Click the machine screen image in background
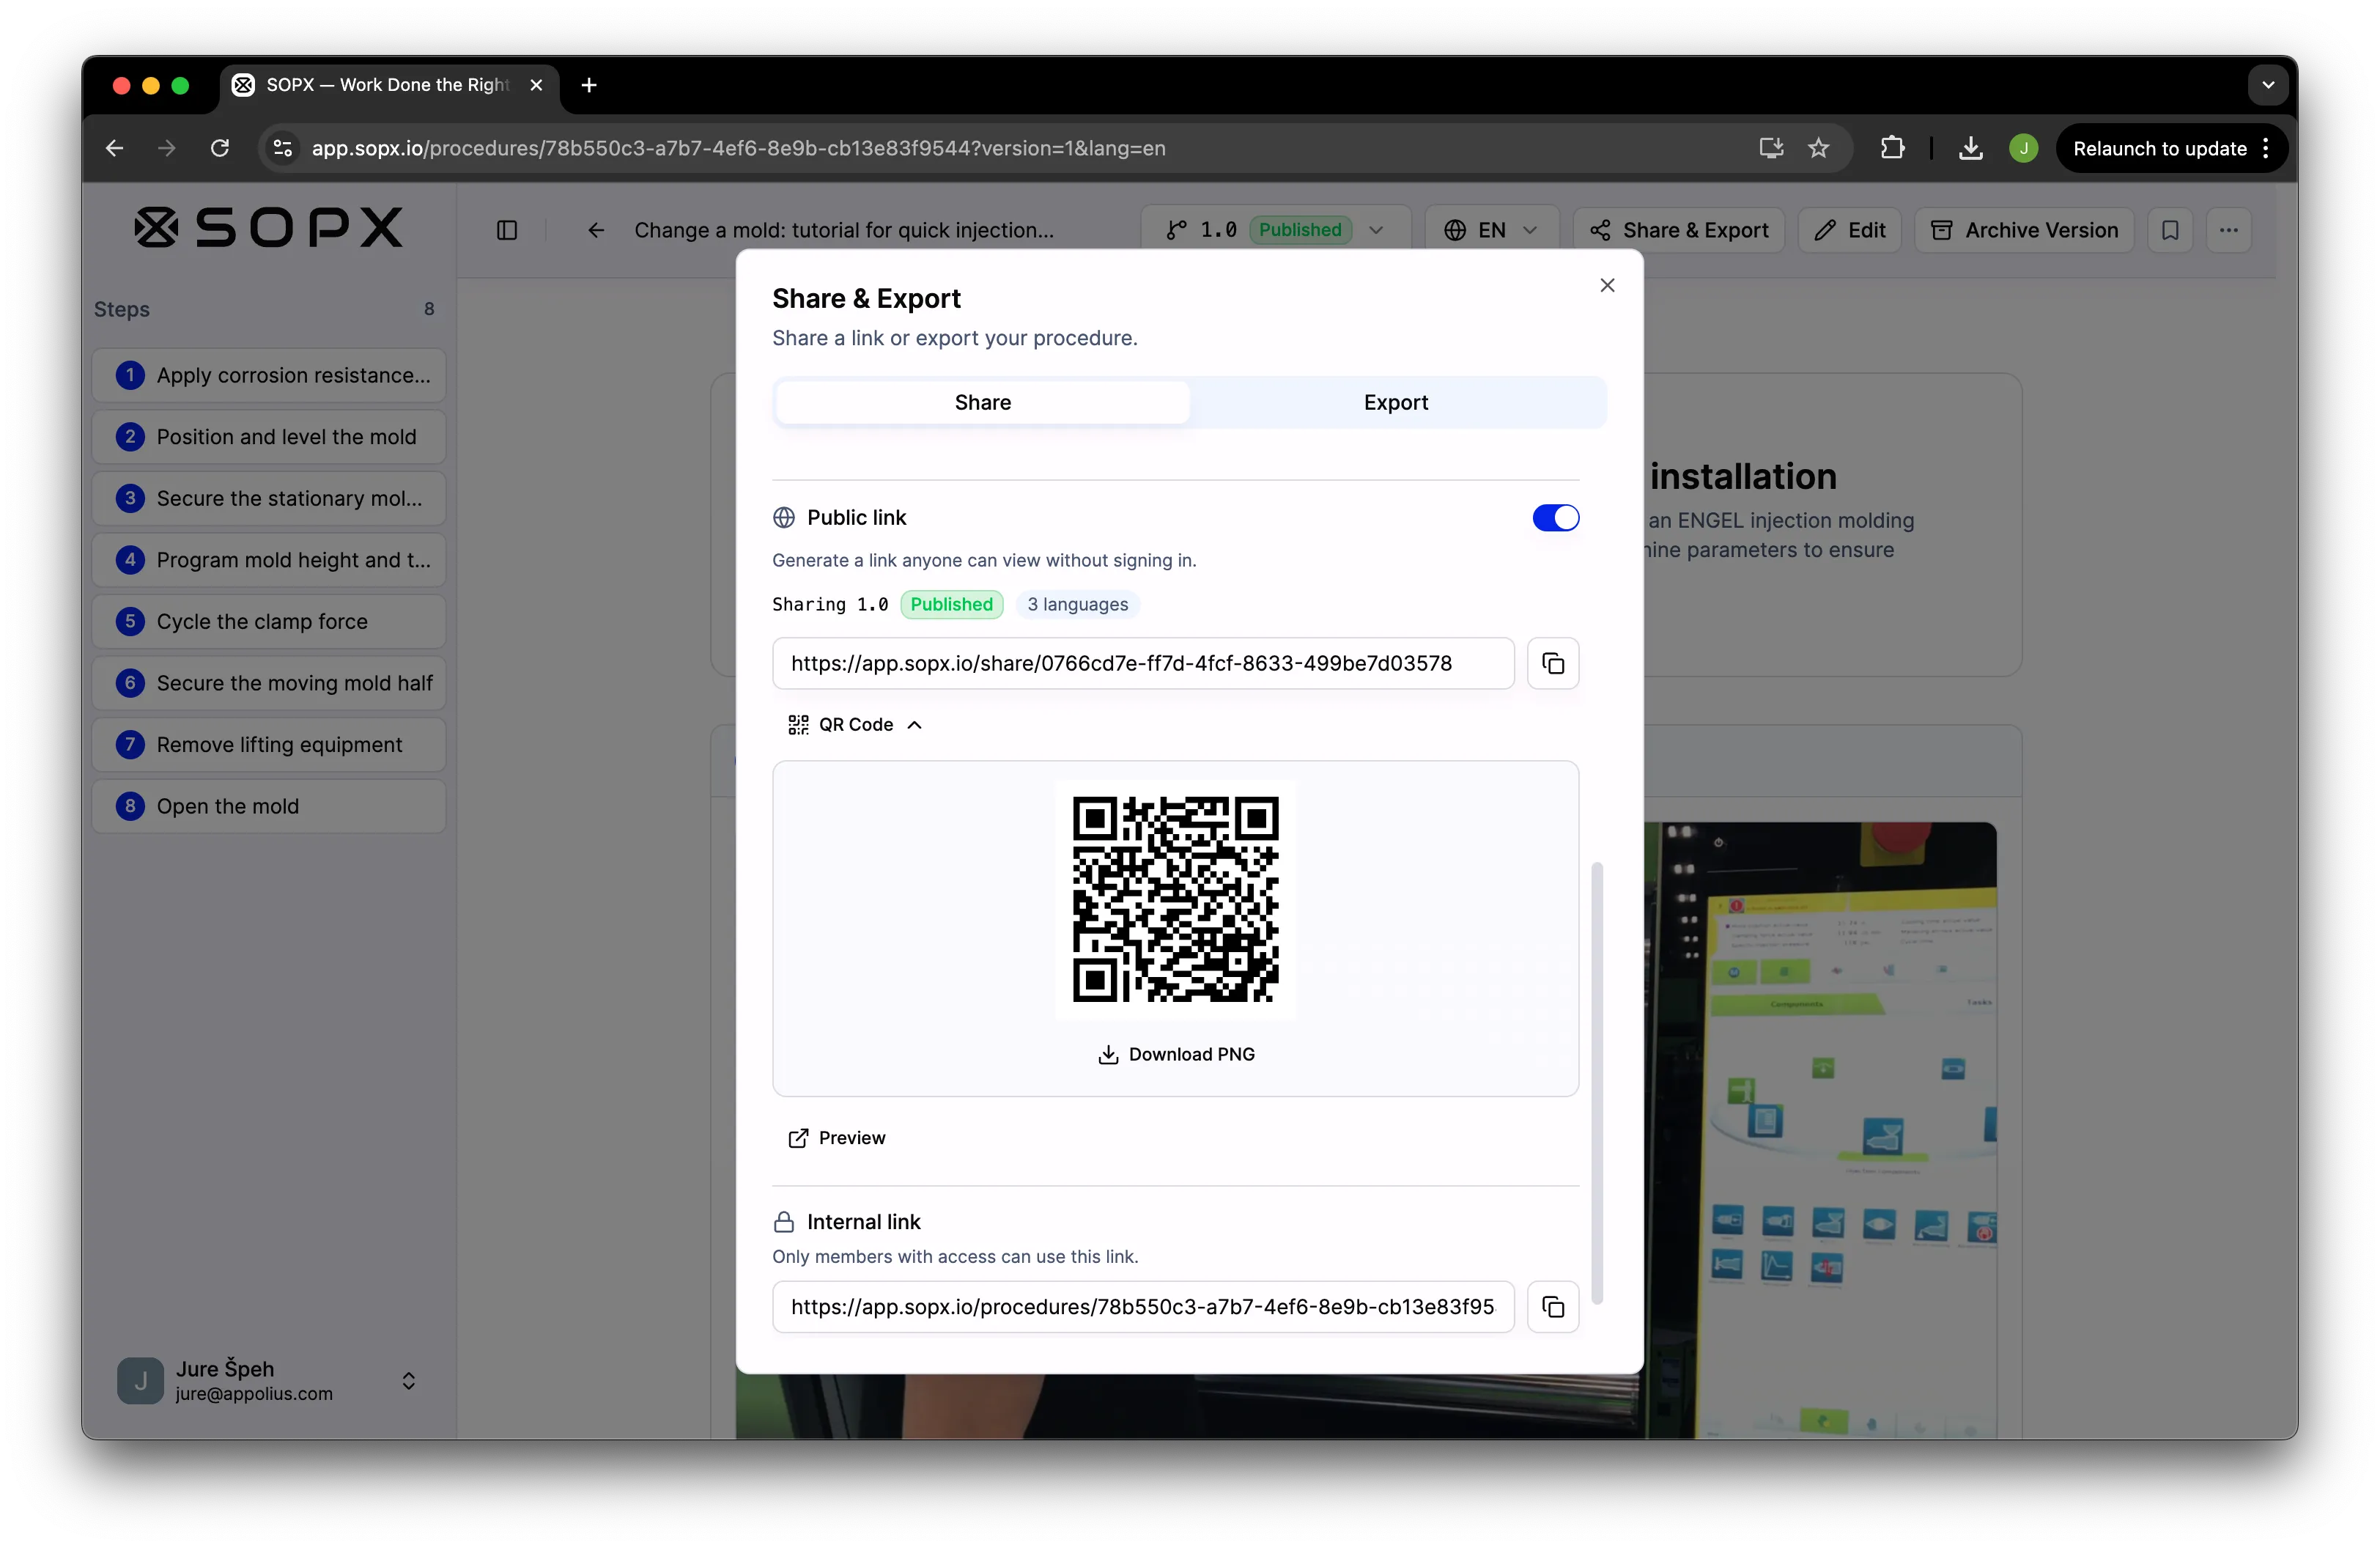This screenshot has height=1548, width=2380. click(1820, 1130)
